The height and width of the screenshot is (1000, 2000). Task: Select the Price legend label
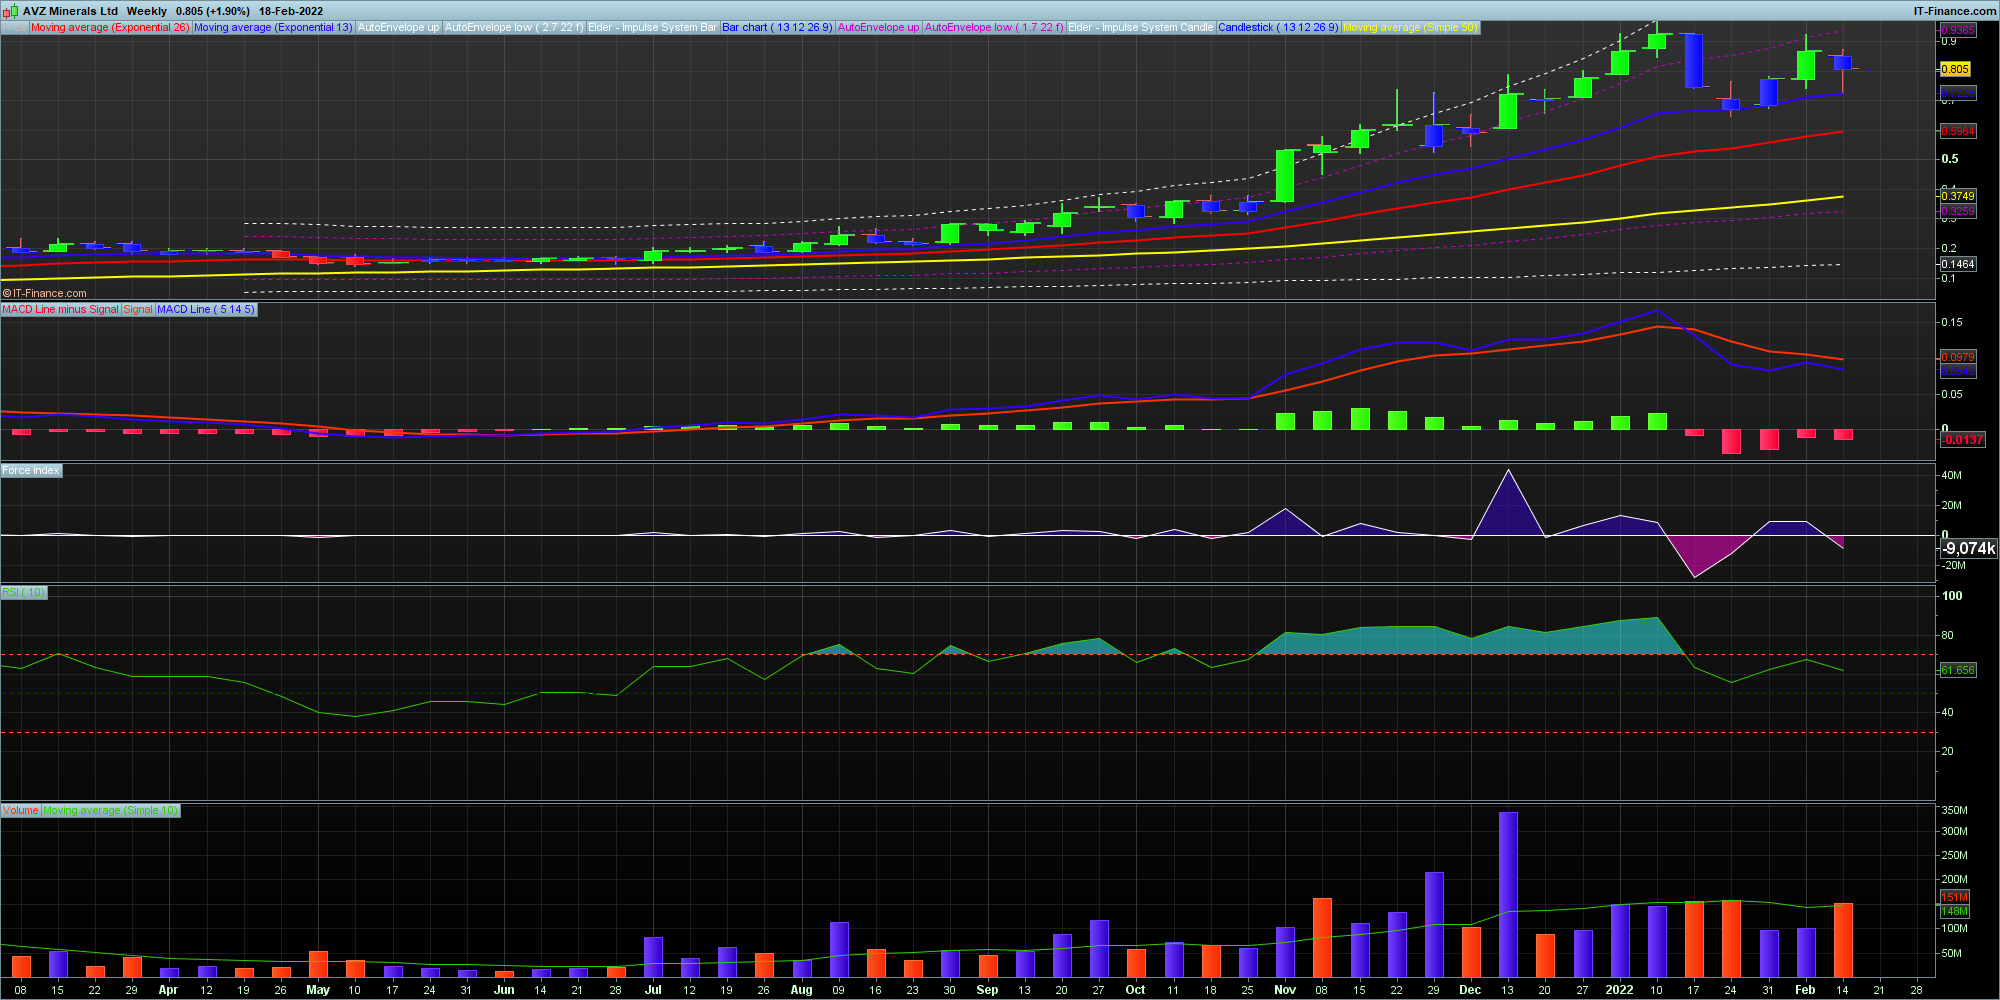pos(14,27)
